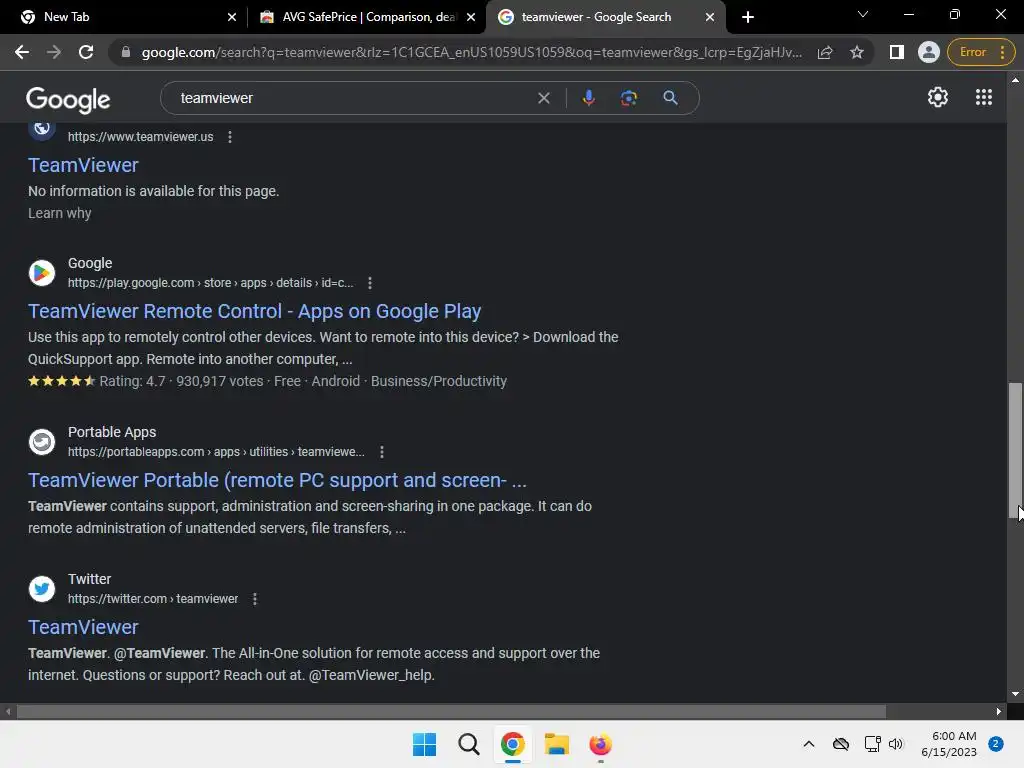Click the Error update button

981,52
